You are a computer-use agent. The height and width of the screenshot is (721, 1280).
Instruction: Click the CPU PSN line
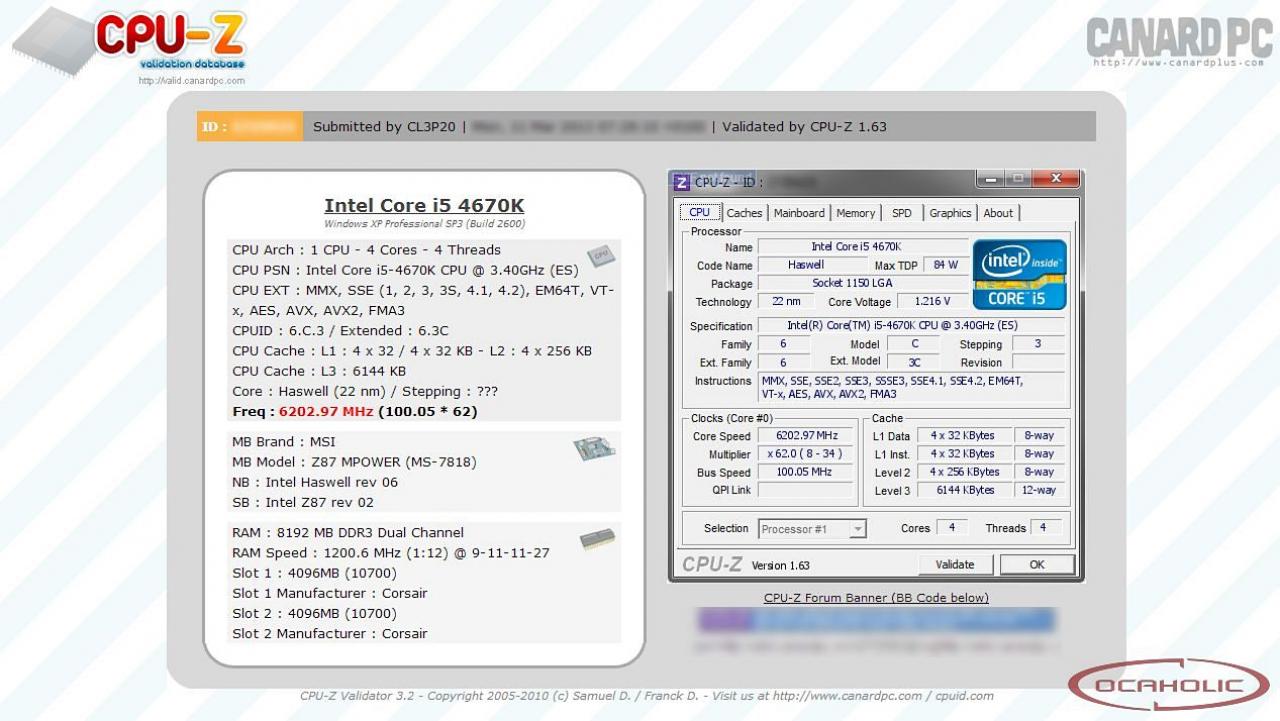coord(405,270)
